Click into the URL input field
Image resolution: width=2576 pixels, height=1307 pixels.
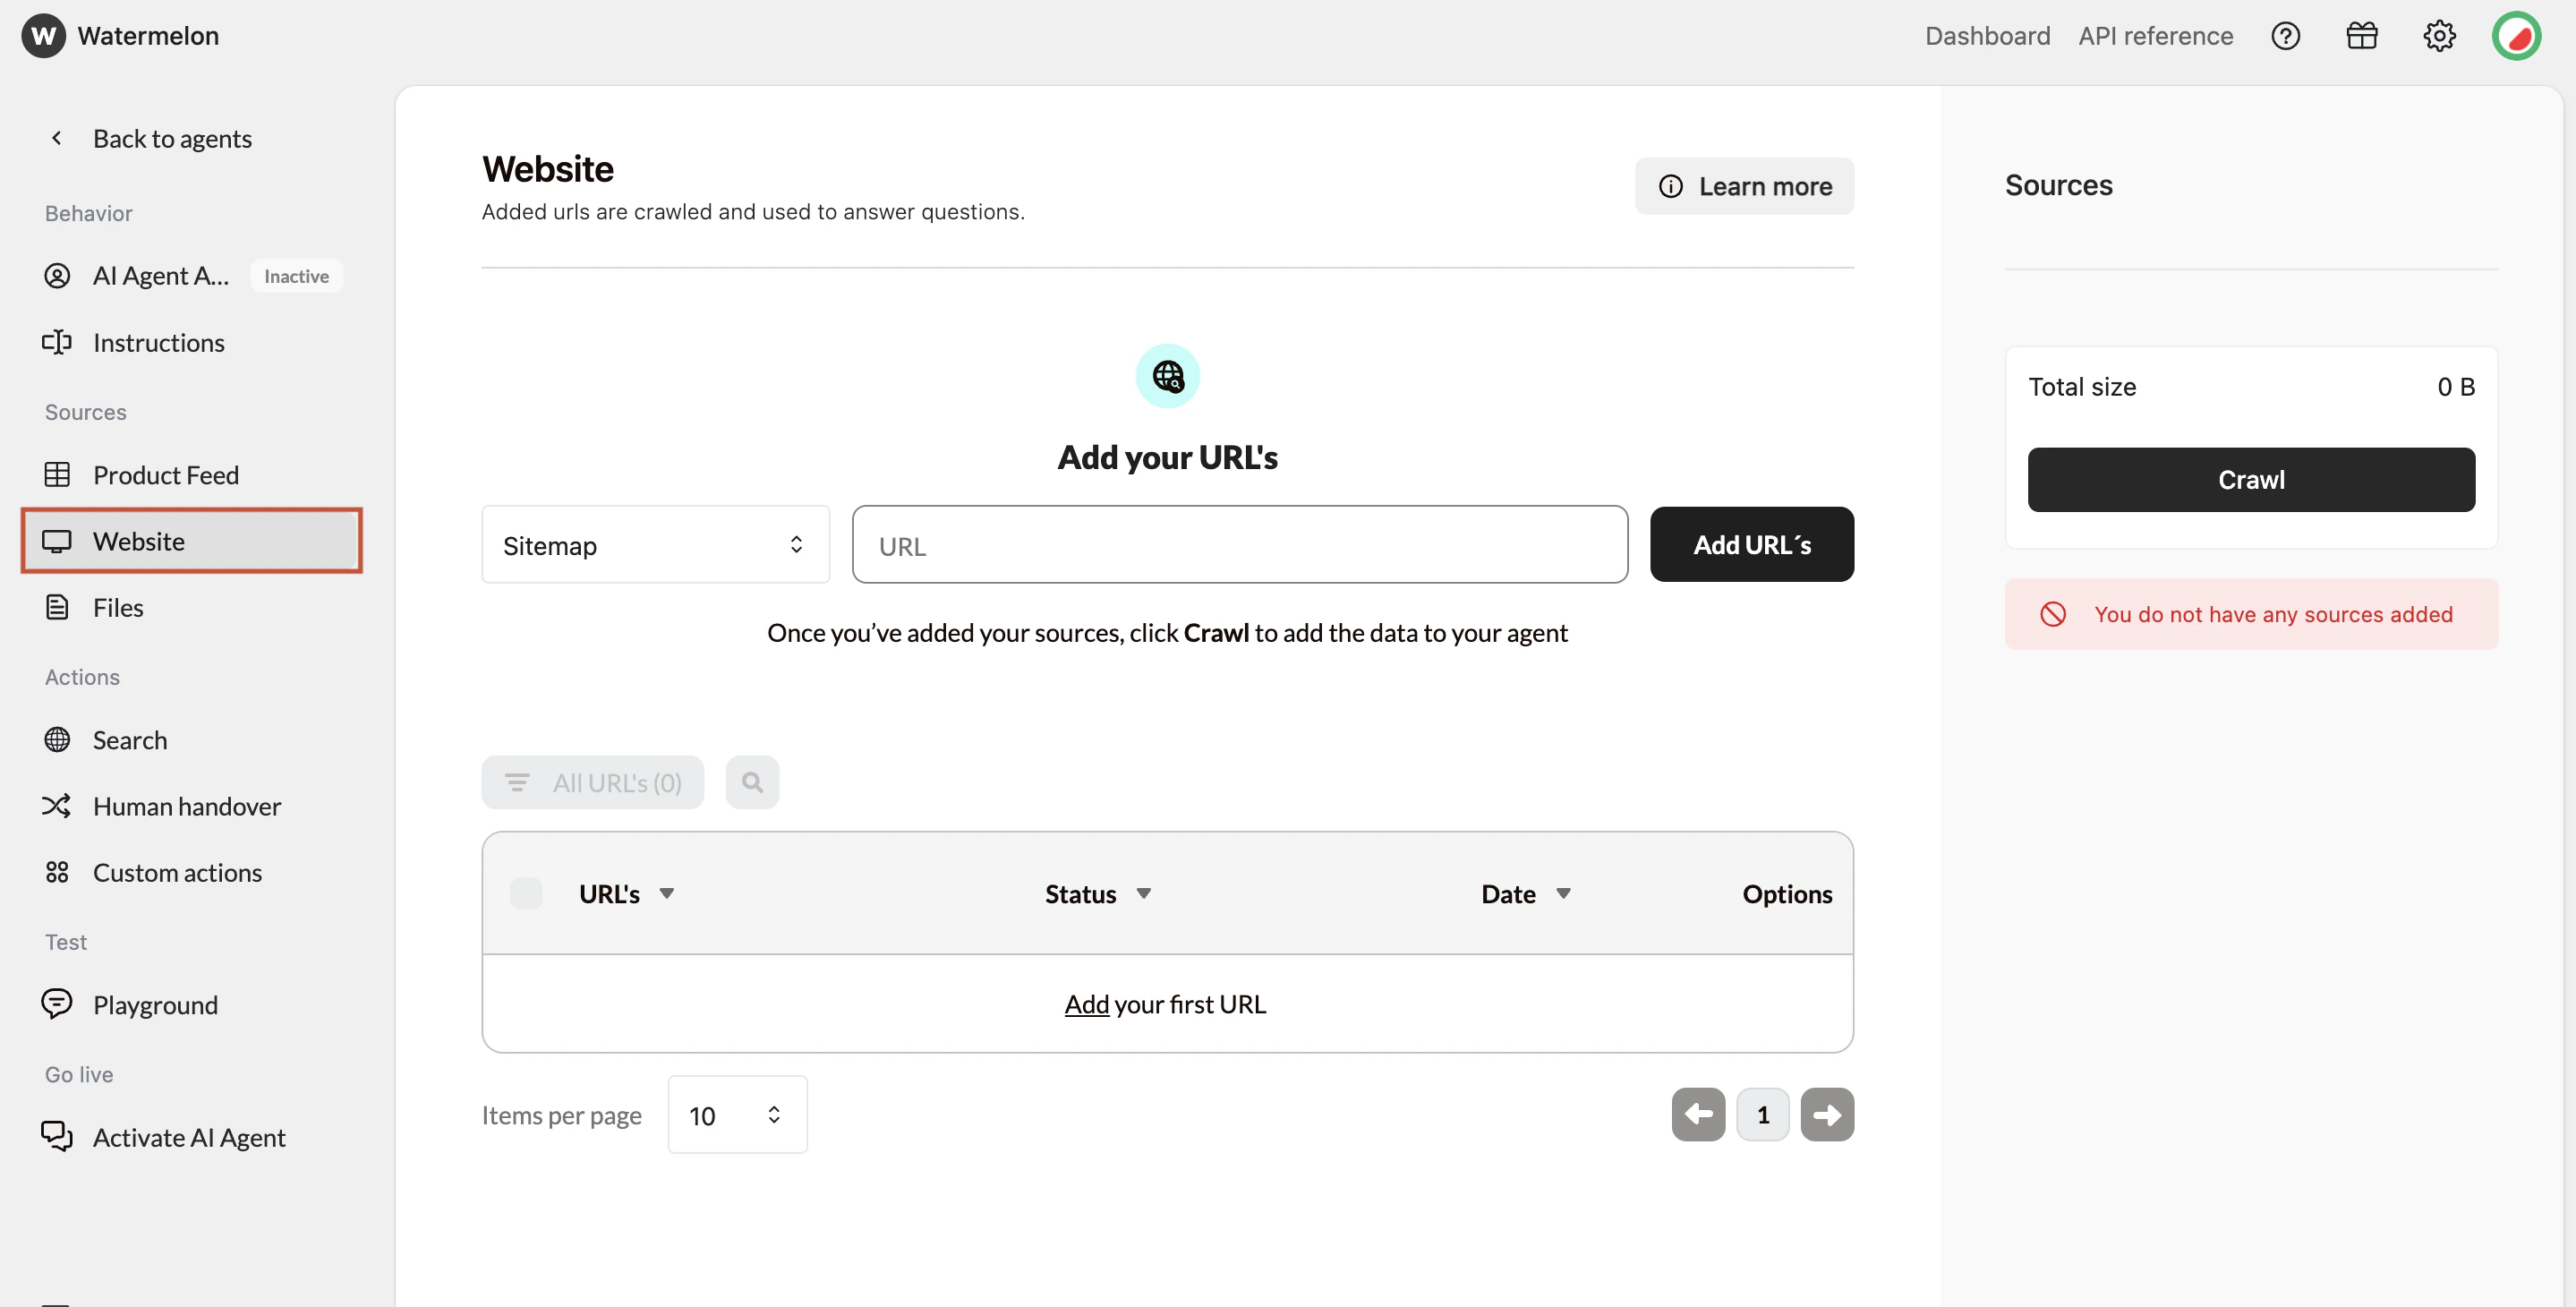[x=1240, y=545]
